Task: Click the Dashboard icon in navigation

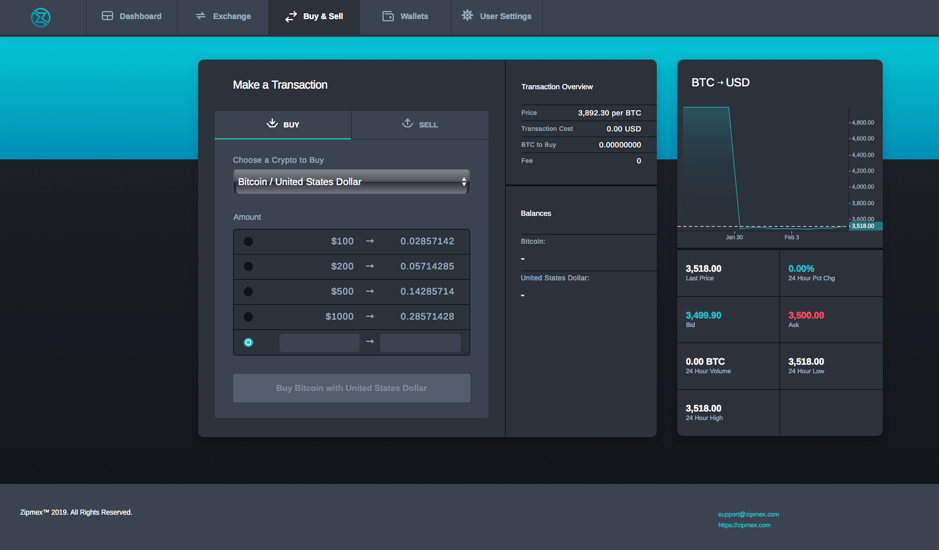Action: pos(107,16)
